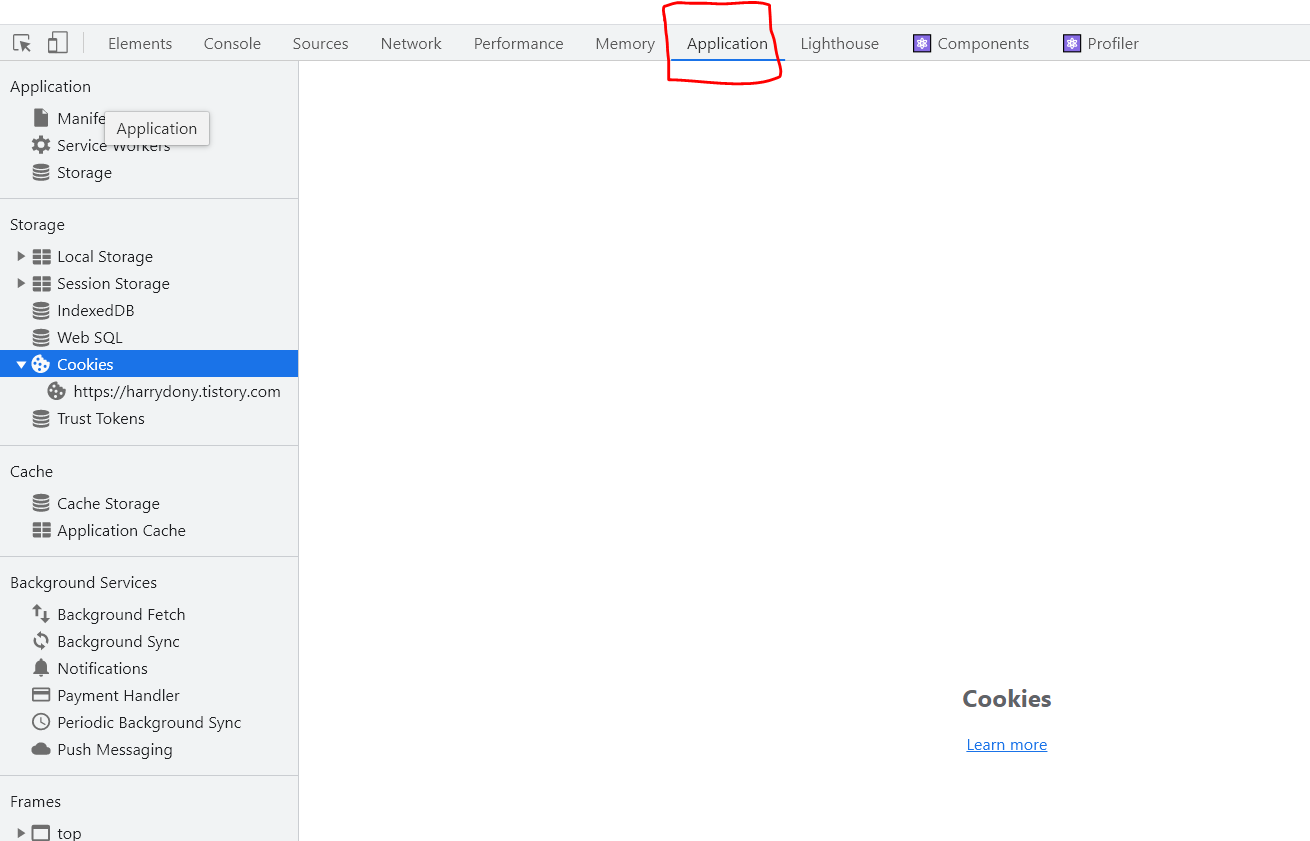Go to the Performance tab
The width and height of the screenshot is (1310, 841).
tap(518, 43)
